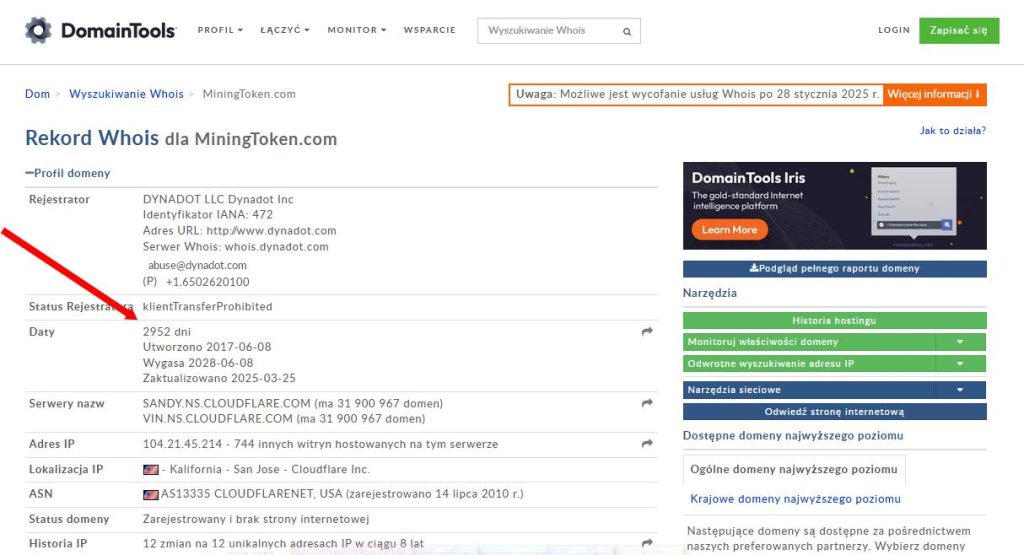Viewport: 1024px width, 555px height.
Task: Click the Historia hostingu button
Action: tap(835, 321)
